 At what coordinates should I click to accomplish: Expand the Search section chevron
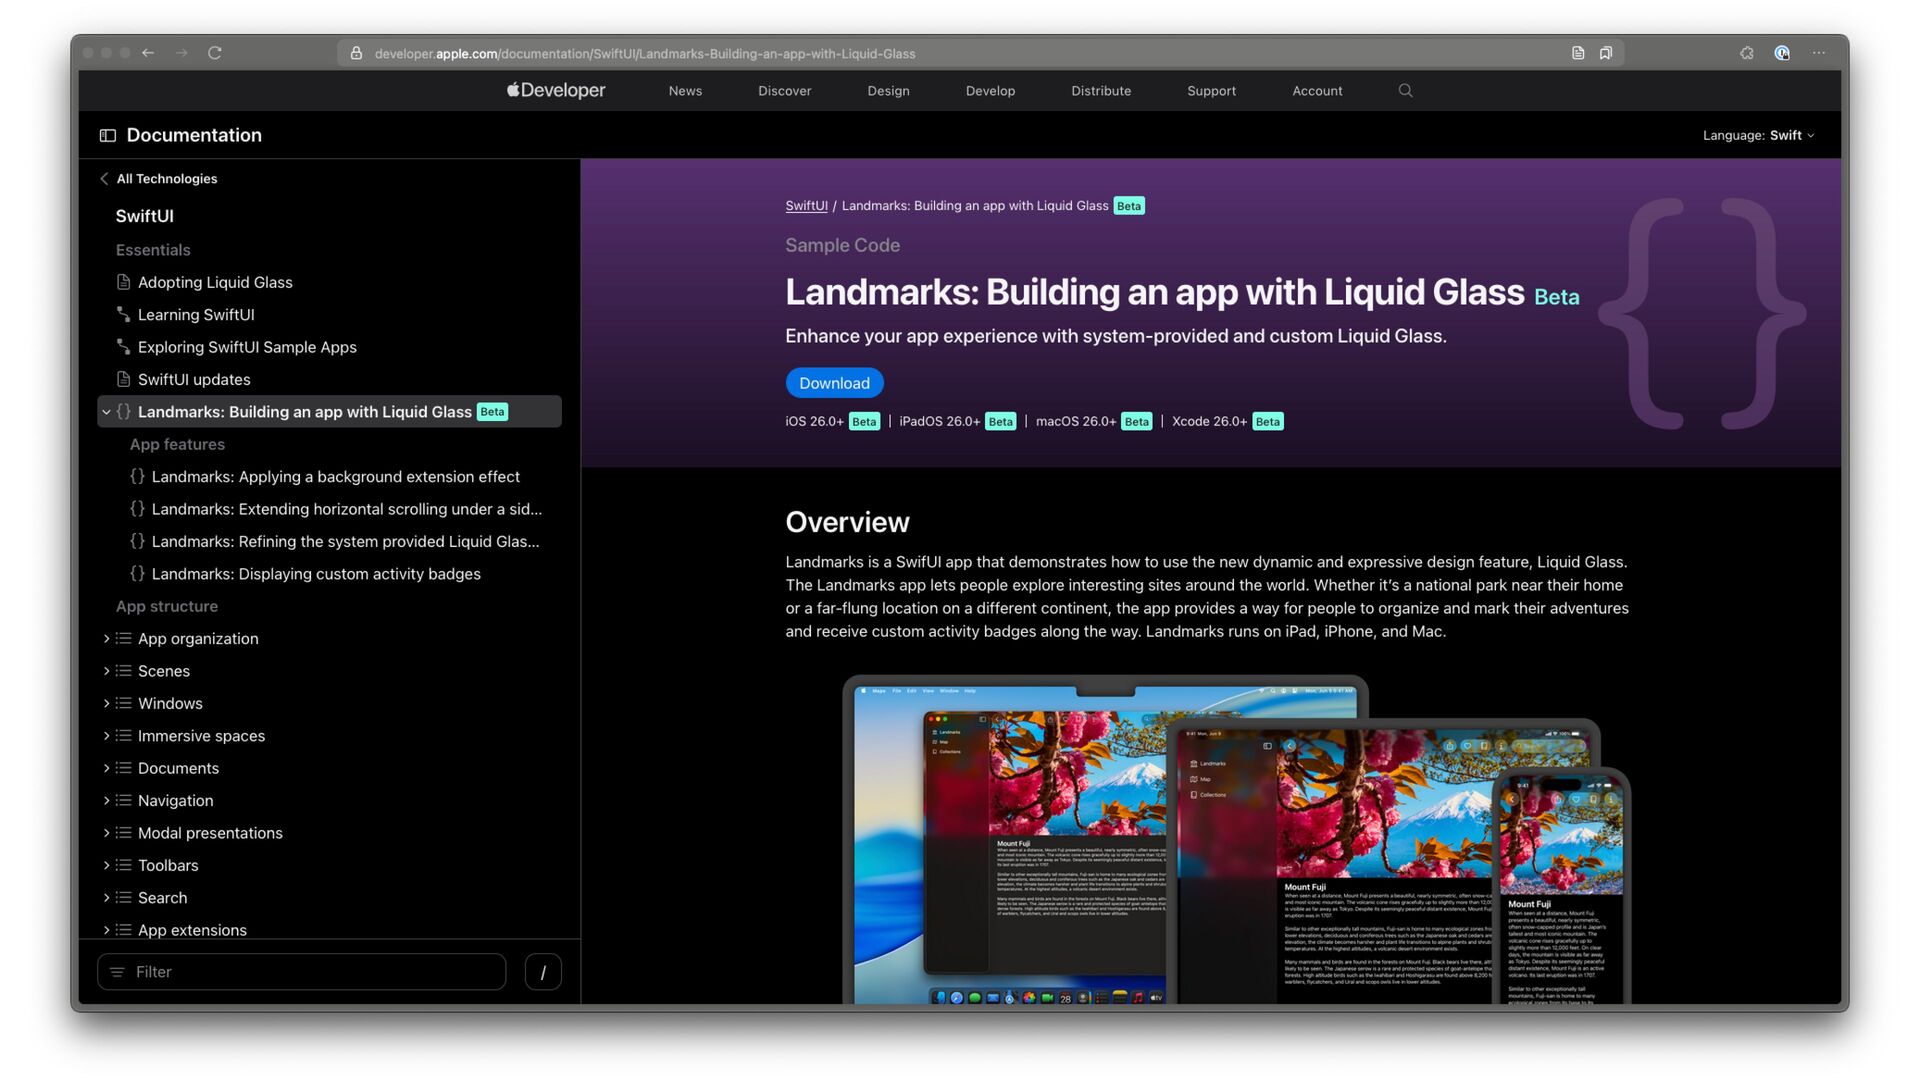[106, 897]
